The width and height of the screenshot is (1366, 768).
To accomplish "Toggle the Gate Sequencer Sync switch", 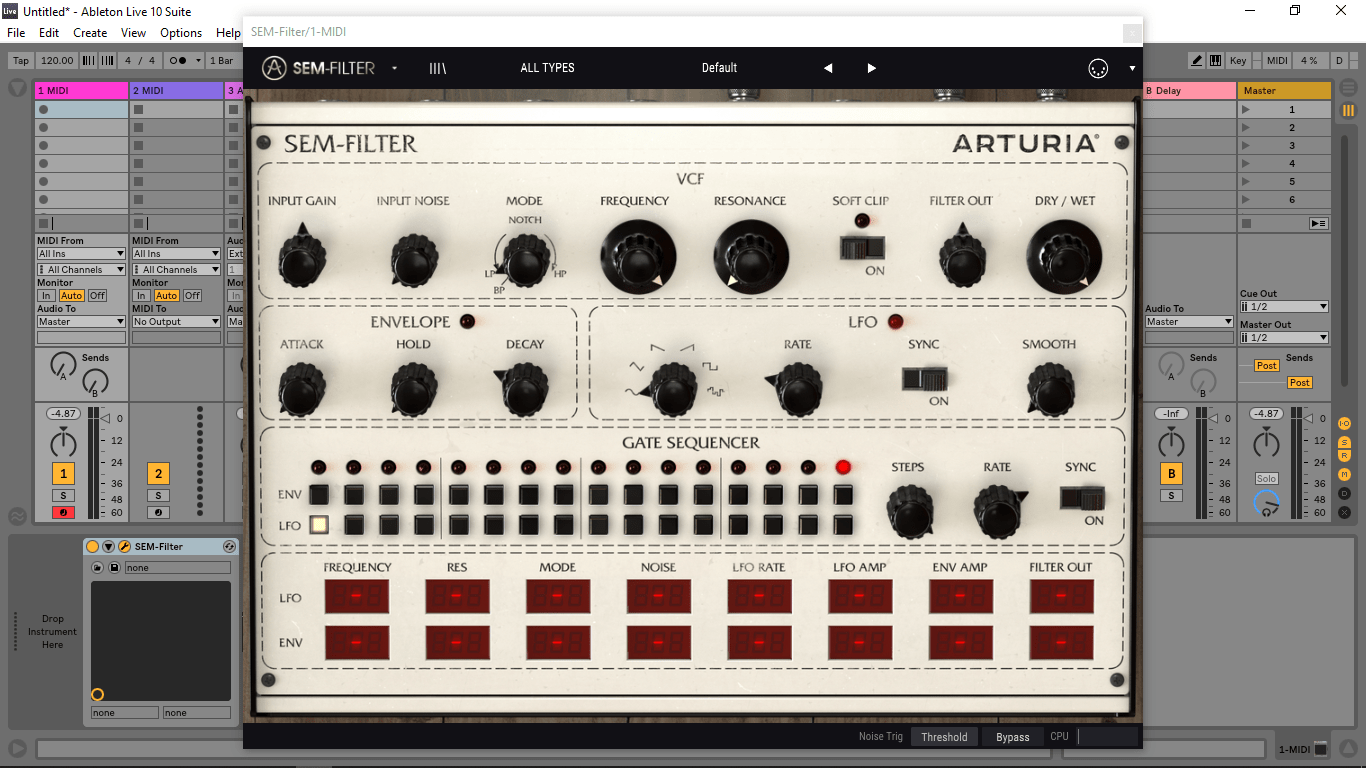I will tap(1082, 497).
